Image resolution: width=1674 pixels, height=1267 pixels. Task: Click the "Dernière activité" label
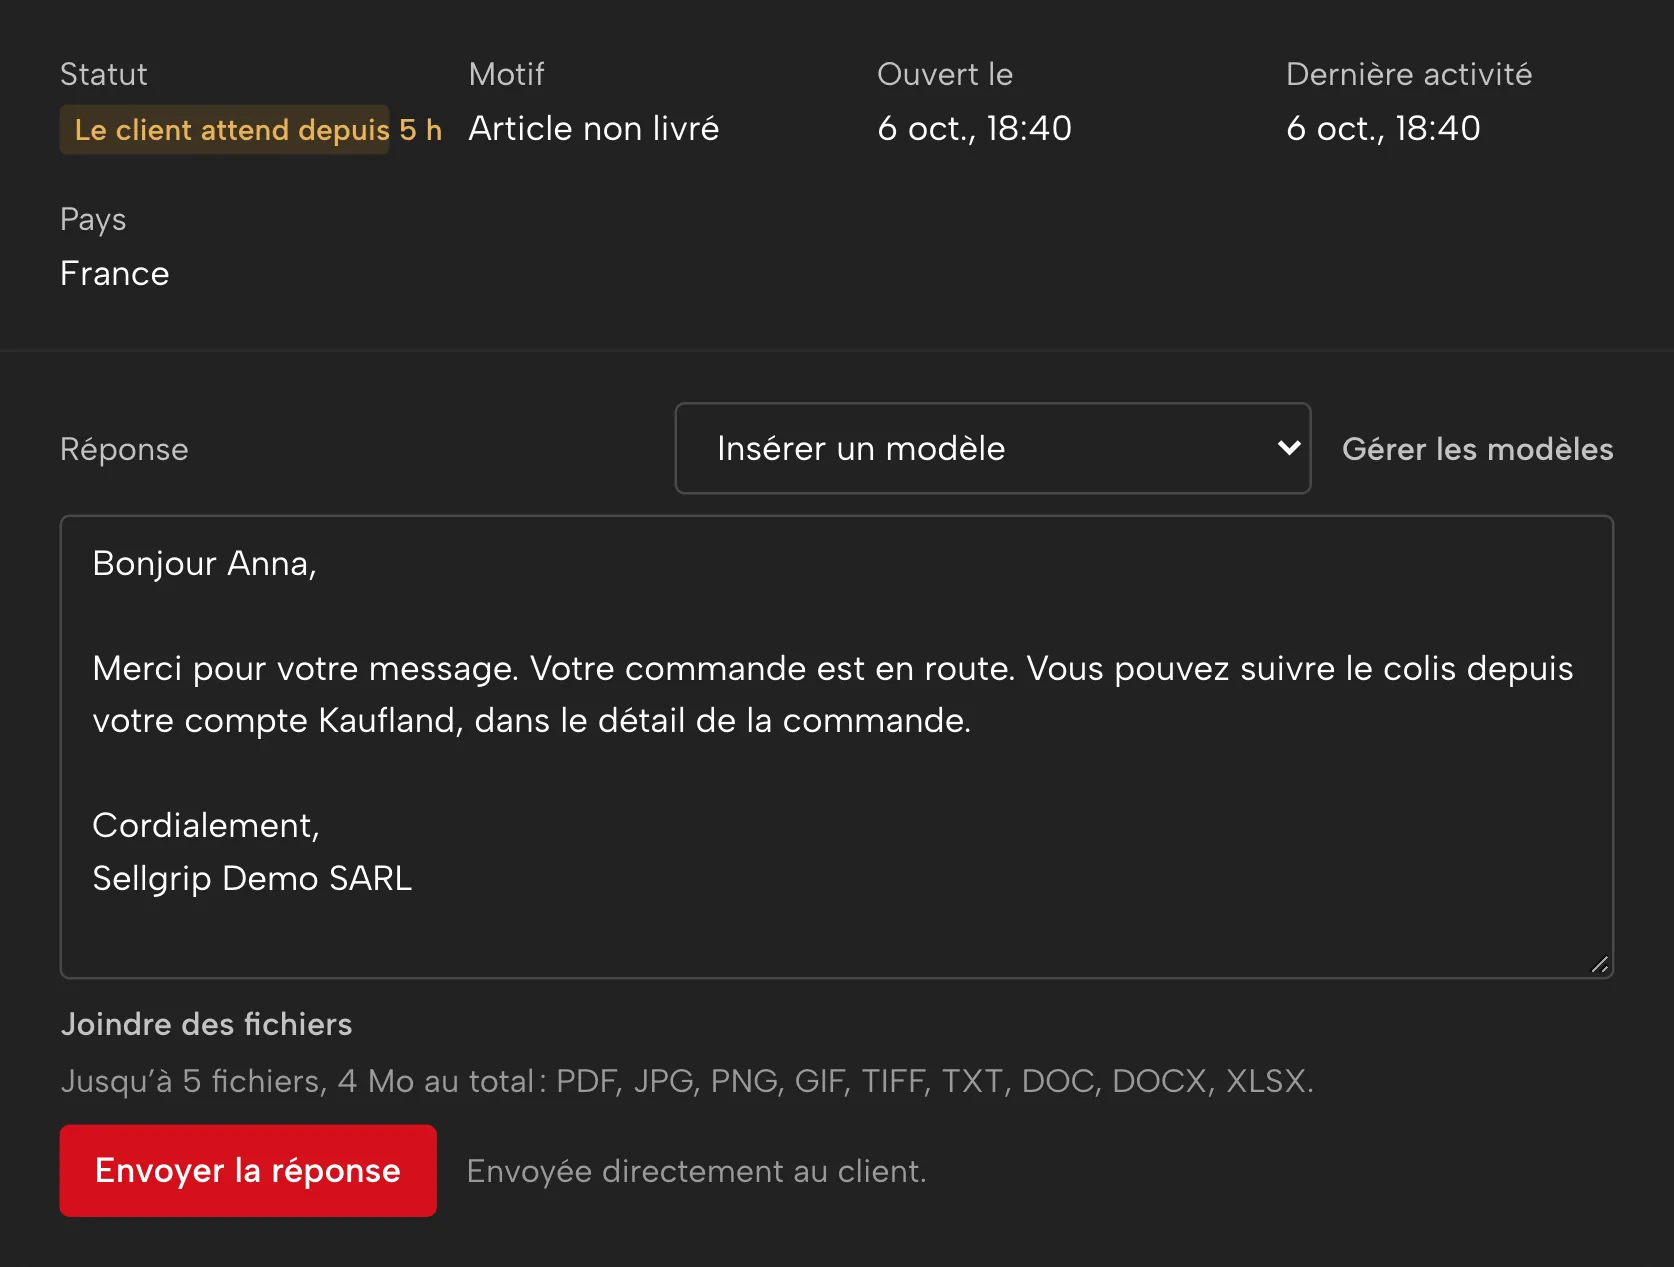point(1409,74)
